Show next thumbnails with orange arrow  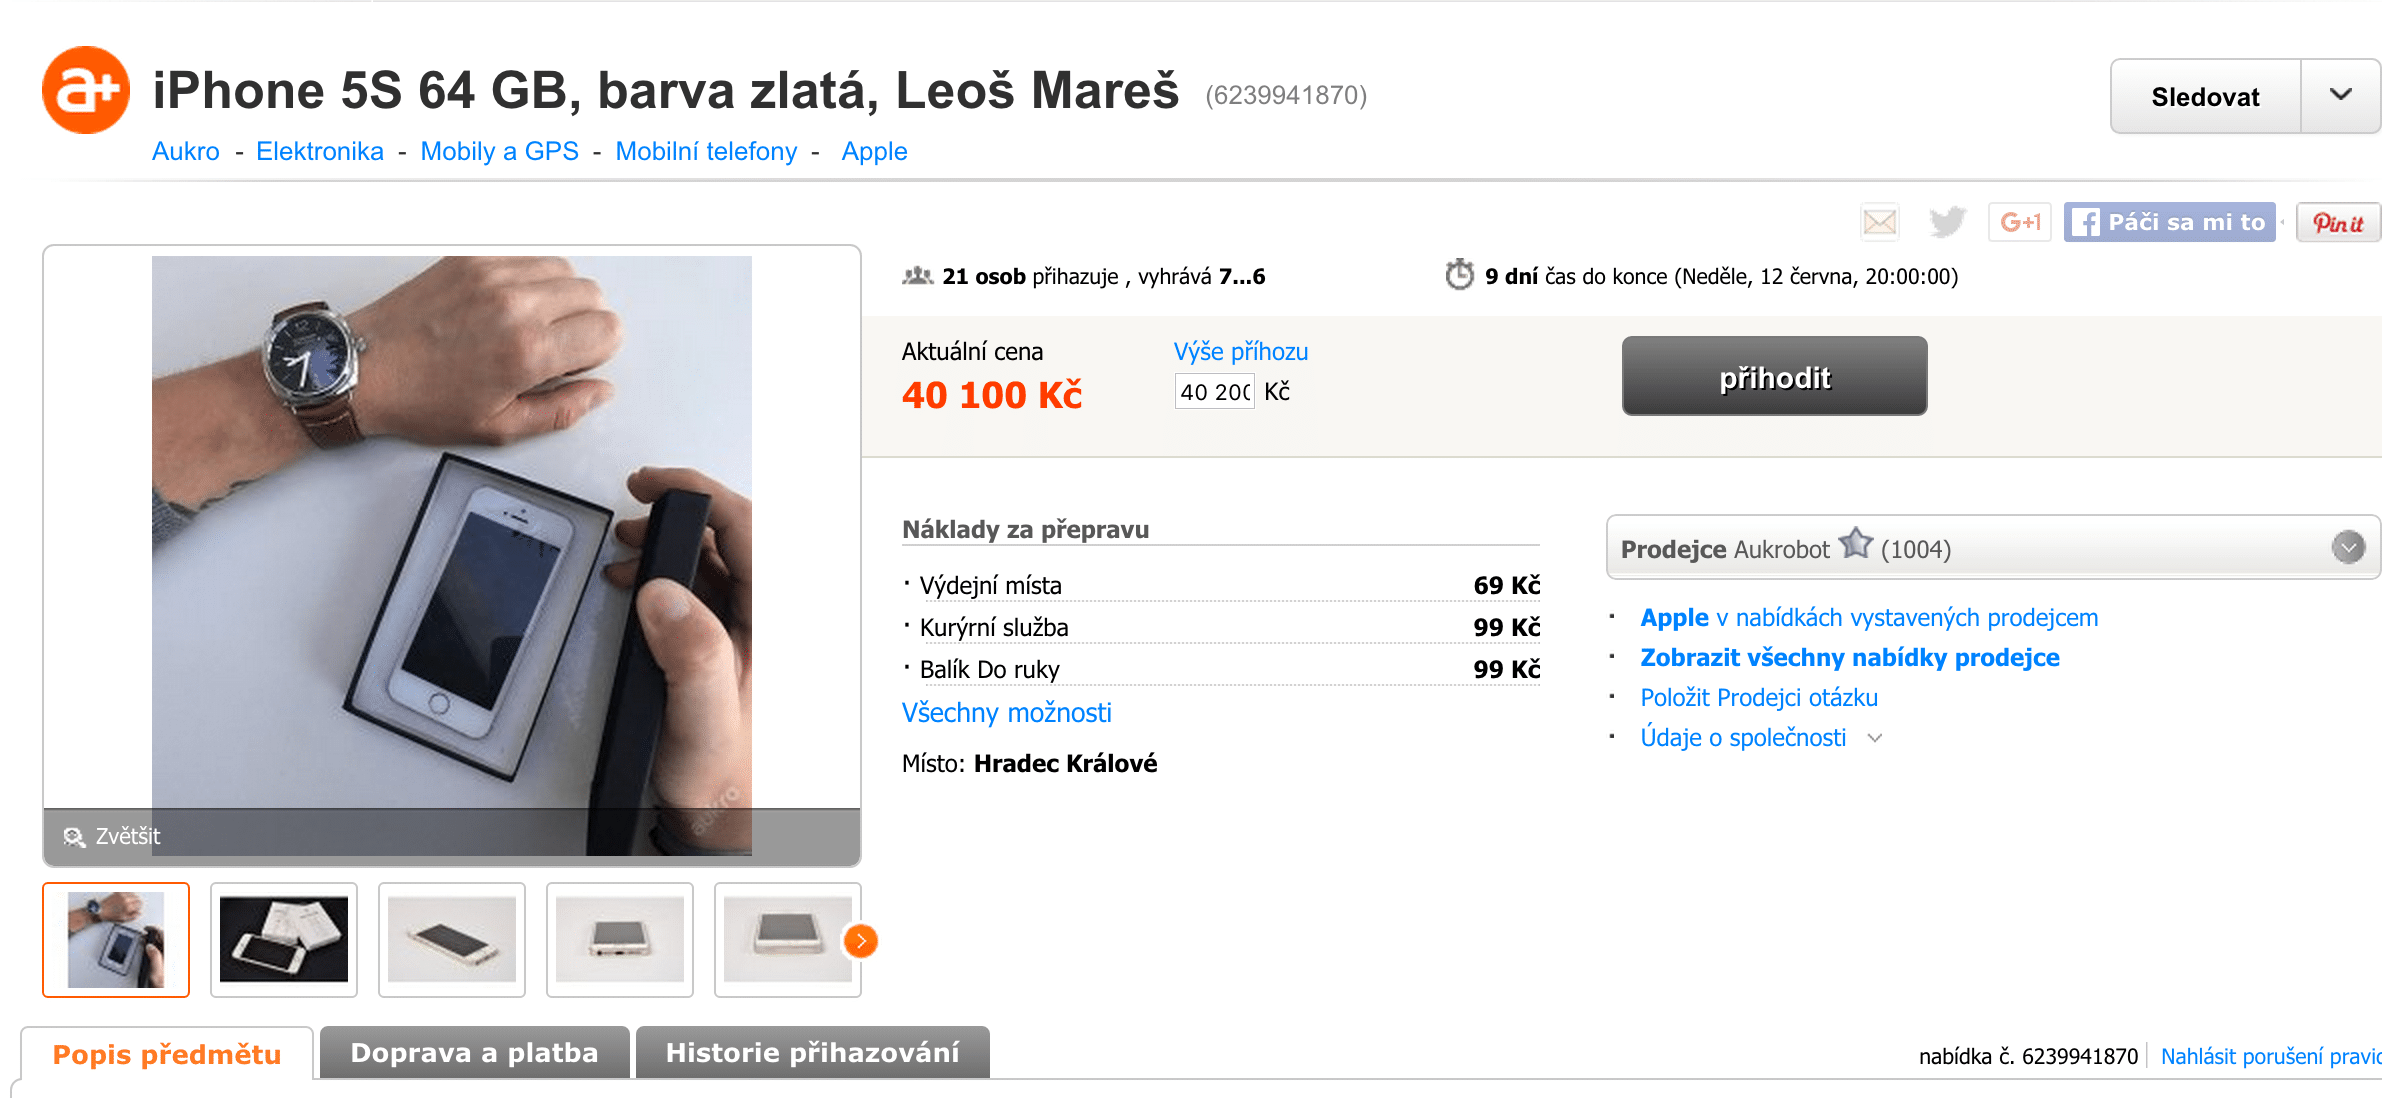tap(860, 940)
